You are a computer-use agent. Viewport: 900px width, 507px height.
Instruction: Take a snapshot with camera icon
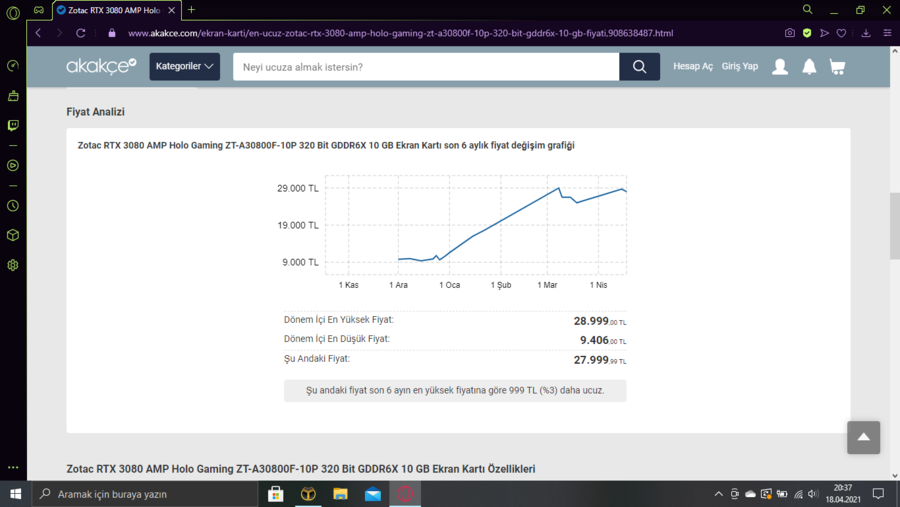coord(790,33)
